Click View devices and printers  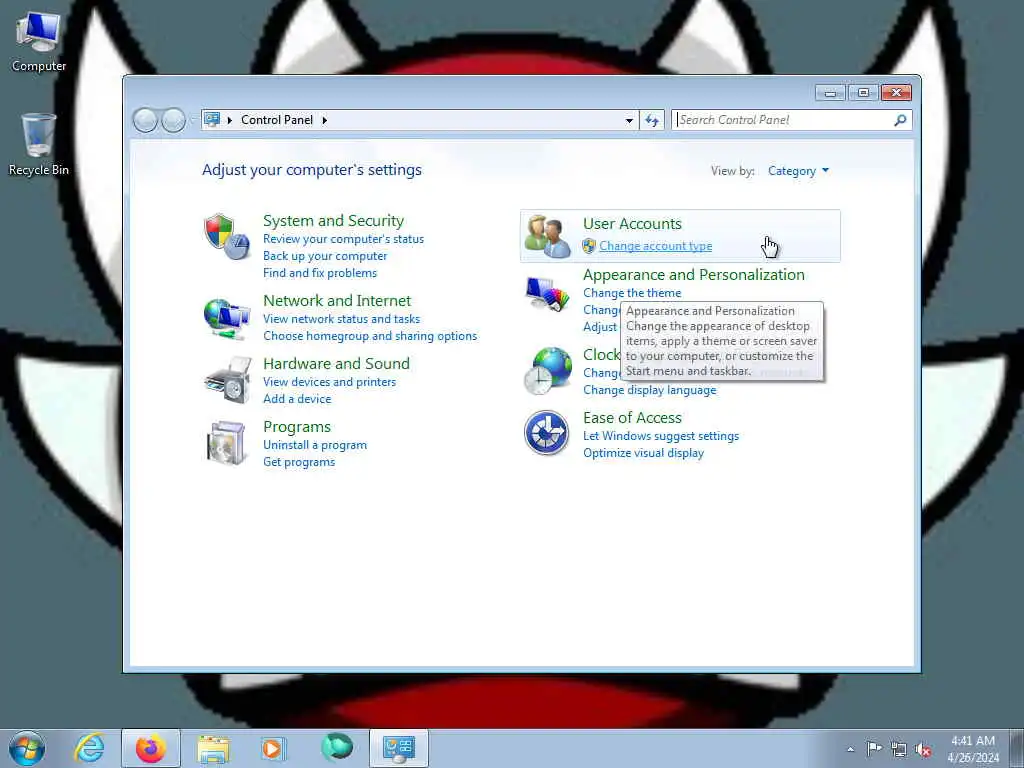coord(329,382)
